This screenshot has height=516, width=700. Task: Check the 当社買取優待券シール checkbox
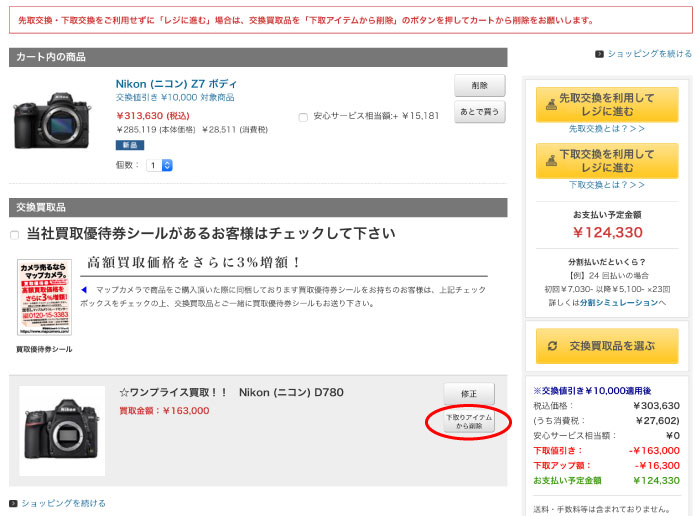[x=14, y=234]
